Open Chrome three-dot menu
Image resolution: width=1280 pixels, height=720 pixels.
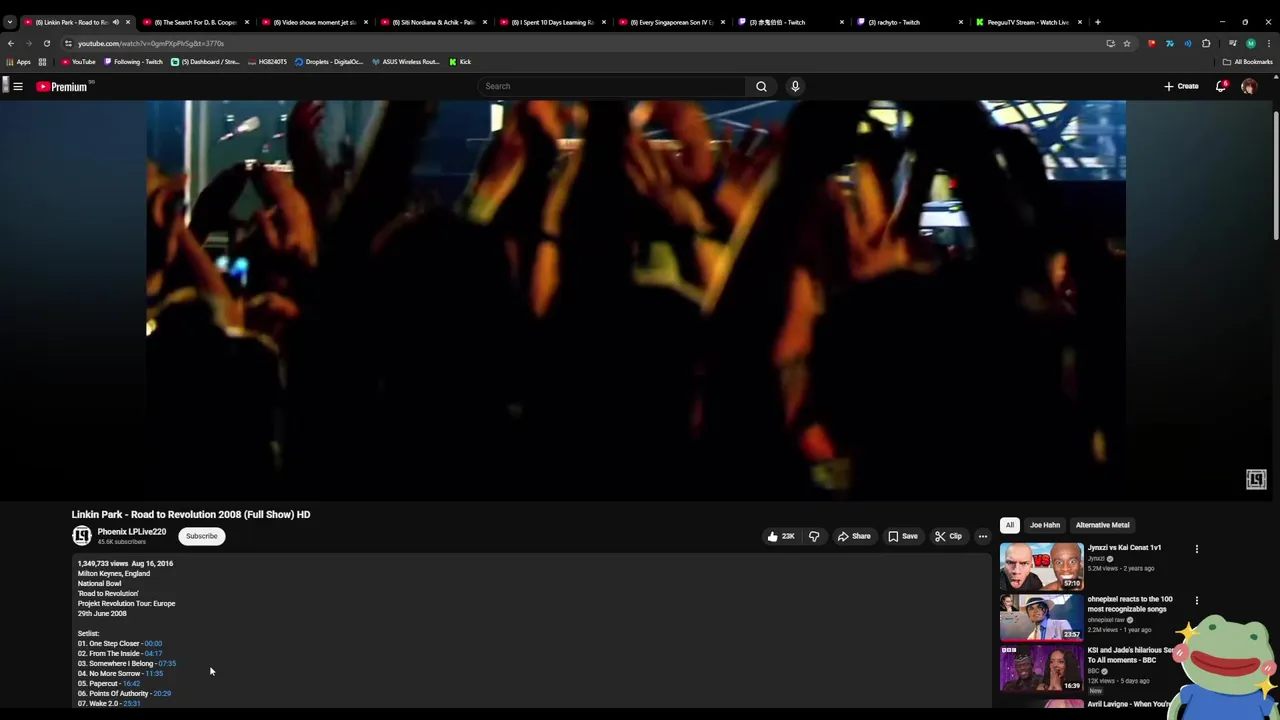tap(1269, 43)
